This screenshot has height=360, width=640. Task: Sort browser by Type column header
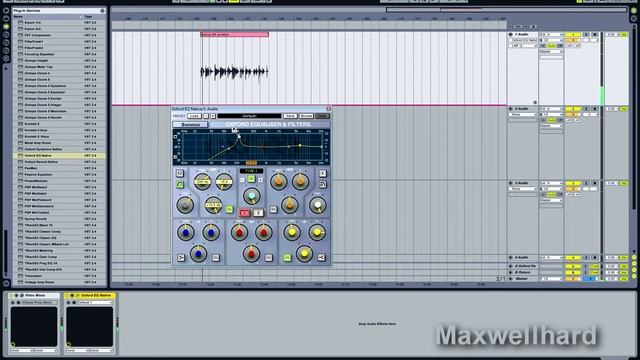(x=93, y=17)
